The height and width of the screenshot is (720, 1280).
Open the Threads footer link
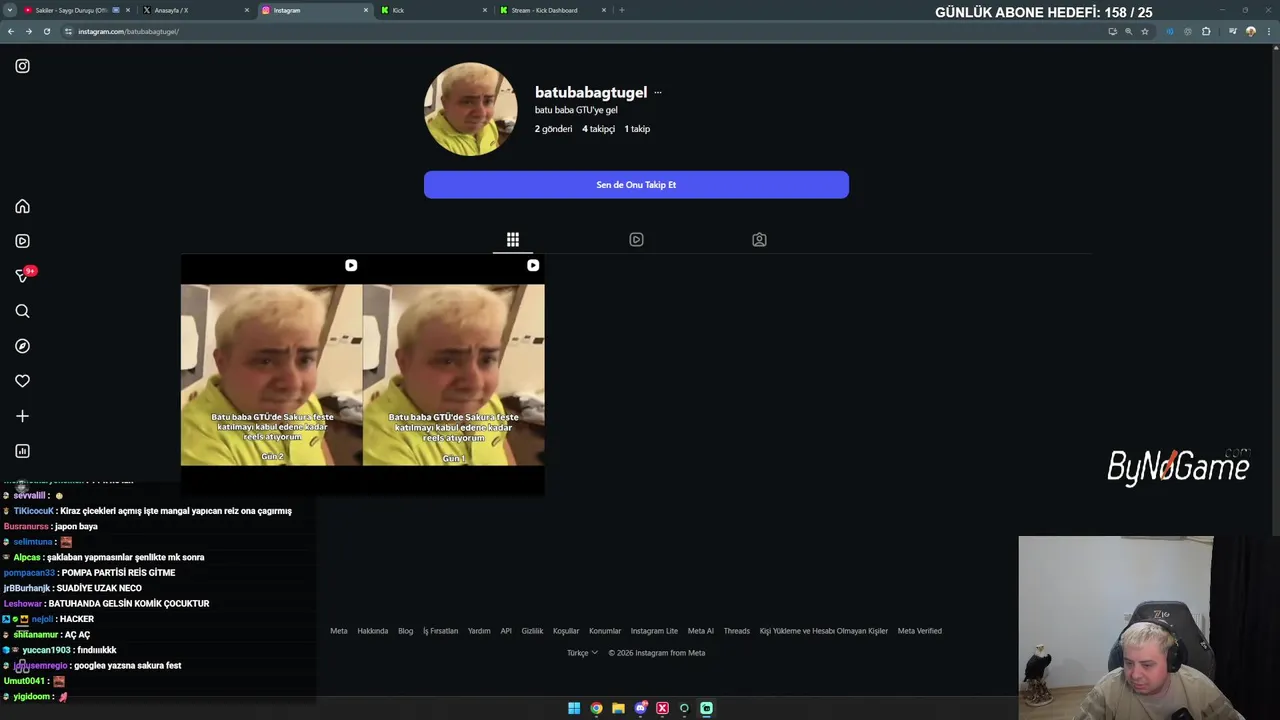click(737, 631)
